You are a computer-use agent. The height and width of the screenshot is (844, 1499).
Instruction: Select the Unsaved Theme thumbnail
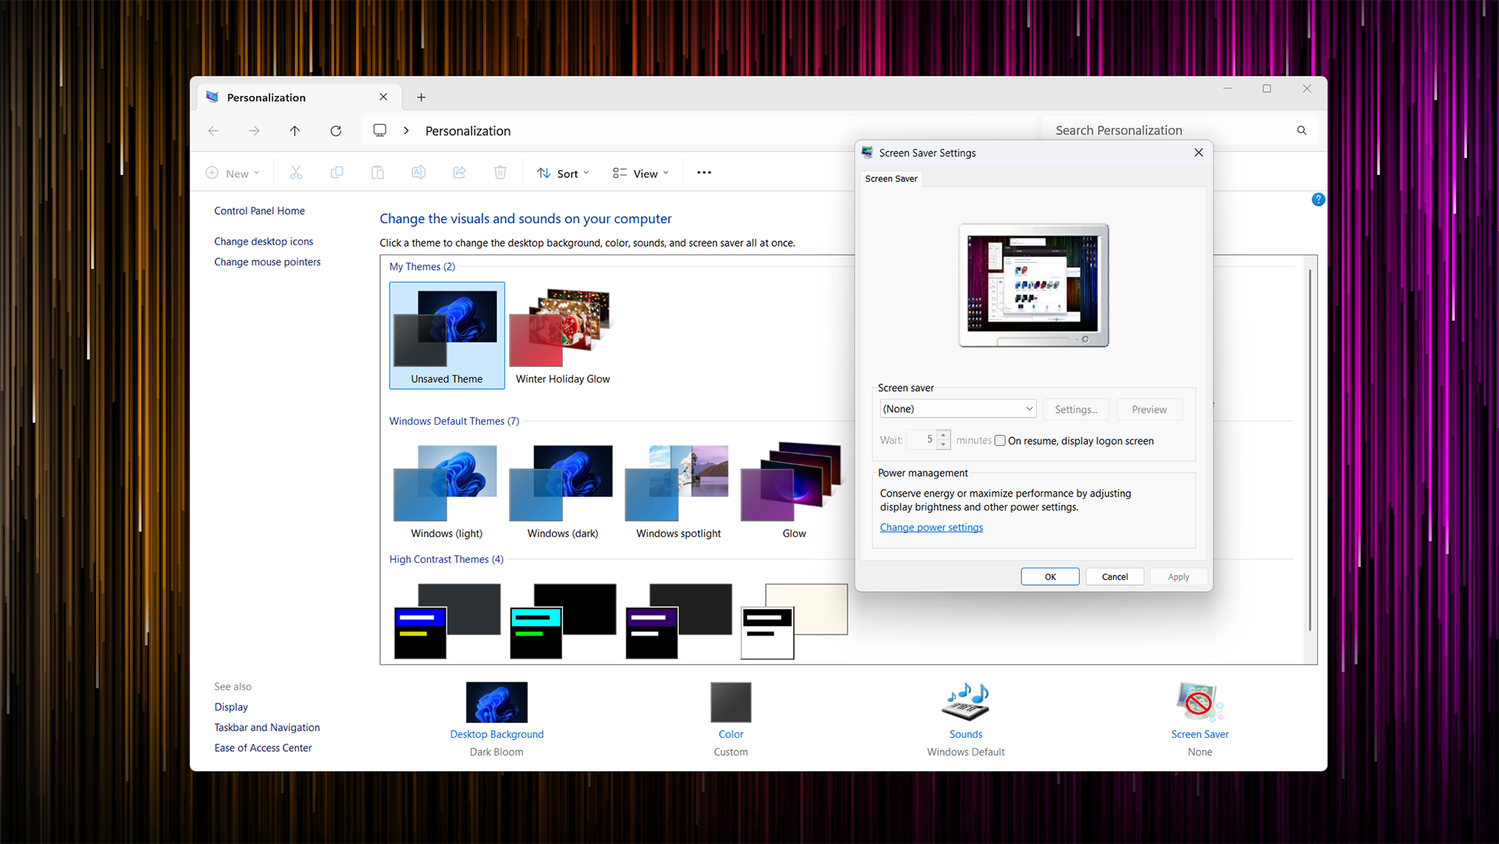[x=447, y=335]
